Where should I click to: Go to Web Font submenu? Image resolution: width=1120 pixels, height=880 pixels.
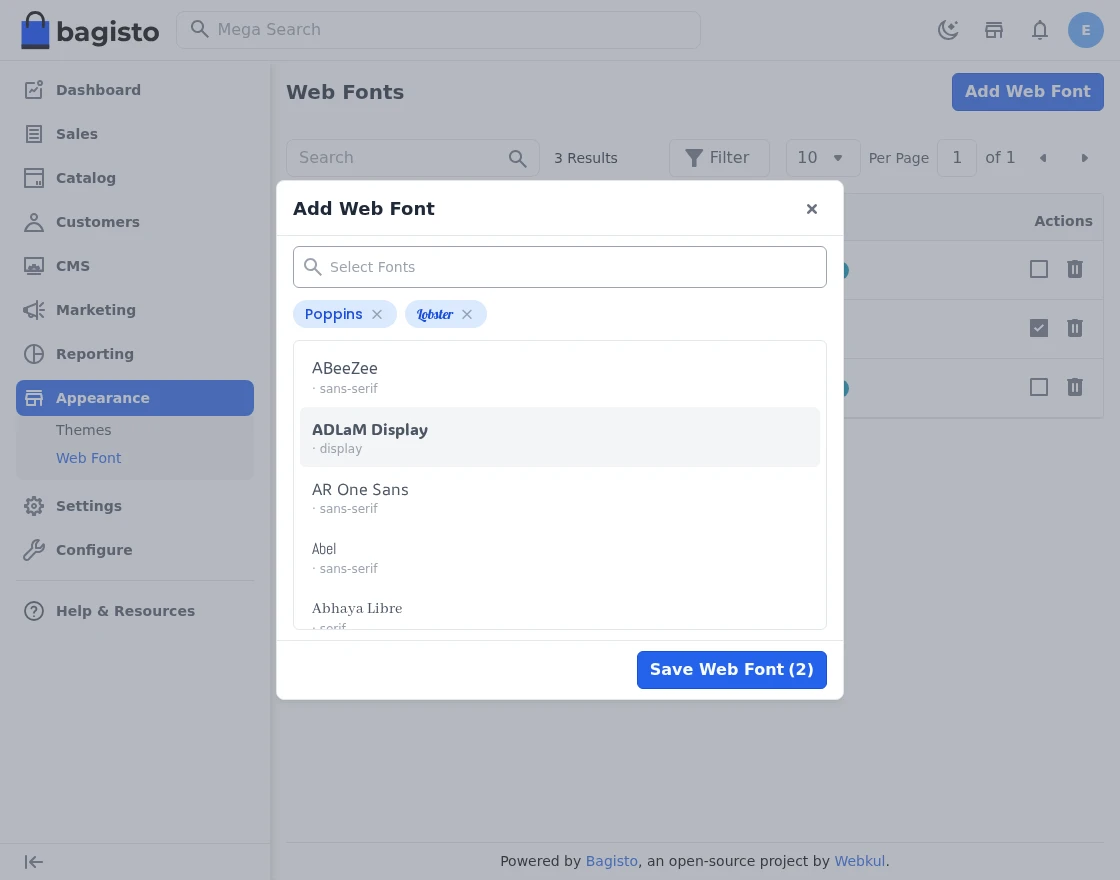[x=89, y=458]
